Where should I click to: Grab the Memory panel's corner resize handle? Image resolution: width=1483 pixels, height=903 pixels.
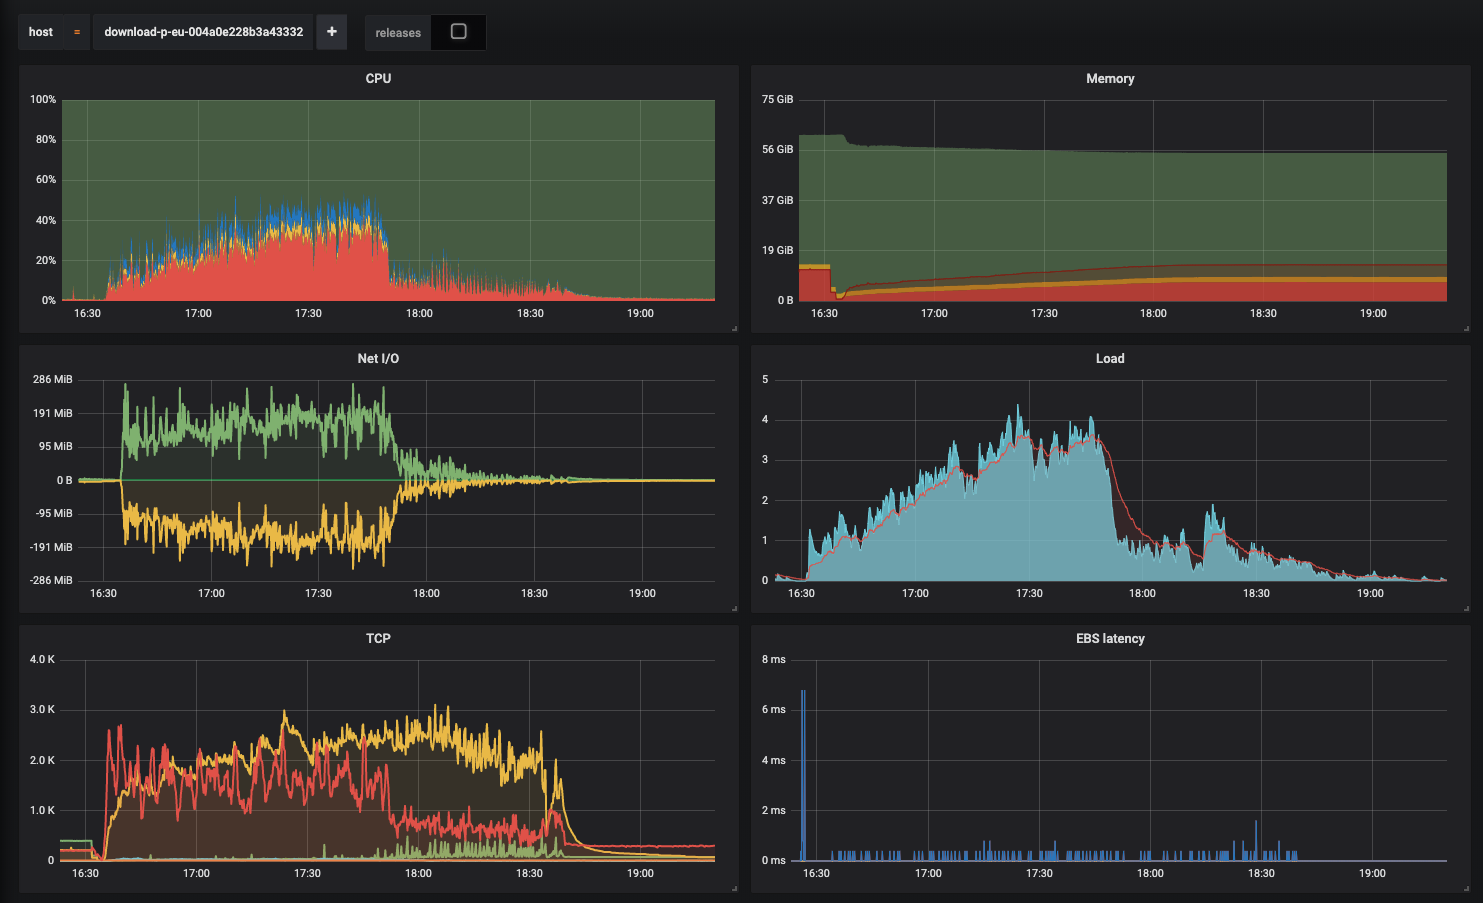[1466, 328]
